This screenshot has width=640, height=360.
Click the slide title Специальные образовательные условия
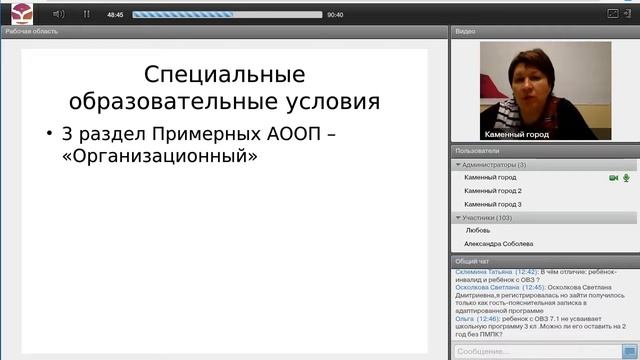coord(224,87)
